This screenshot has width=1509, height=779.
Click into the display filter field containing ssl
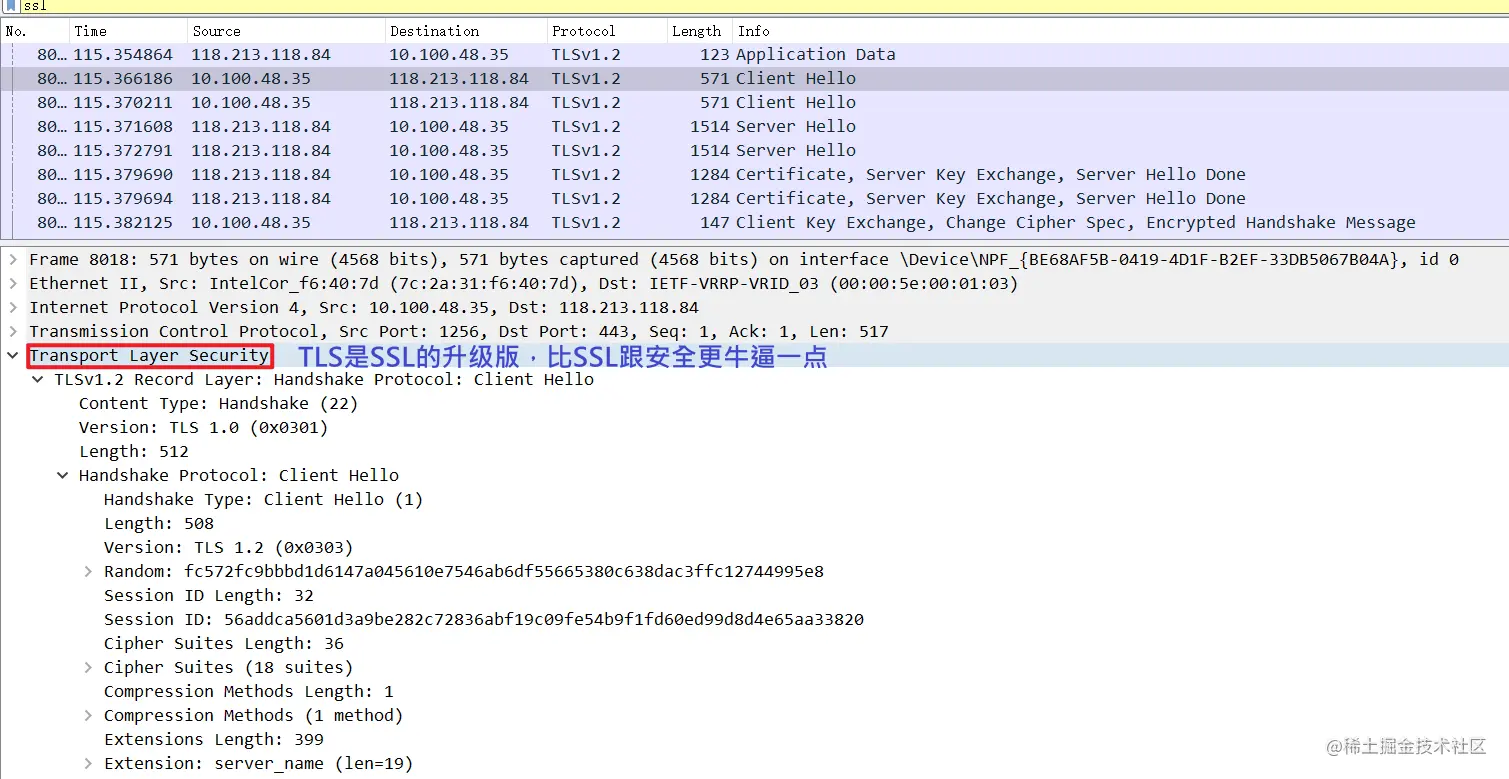[764, 6]
